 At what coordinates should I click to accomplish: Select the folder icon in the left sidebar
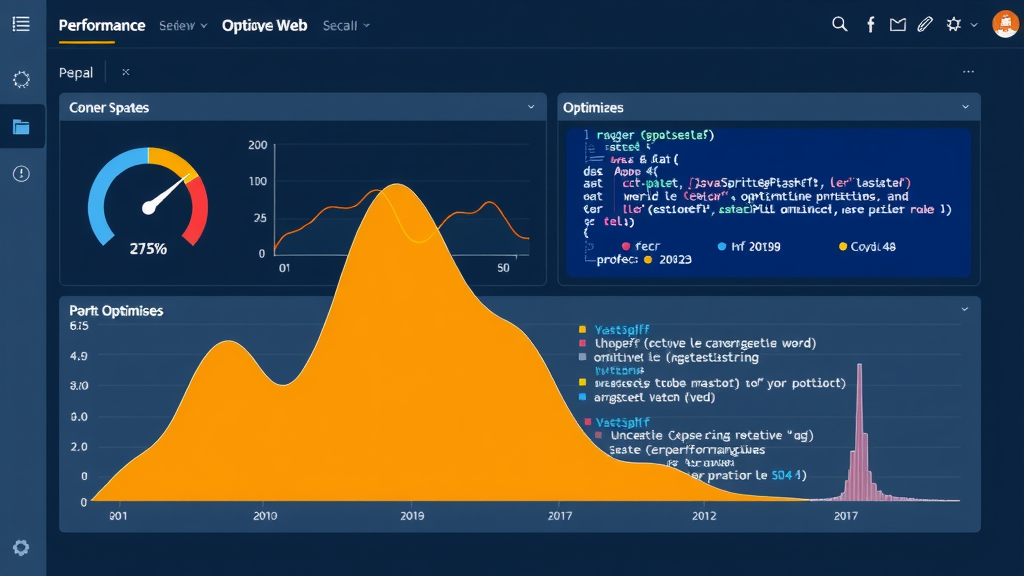[x=20, y=126]
